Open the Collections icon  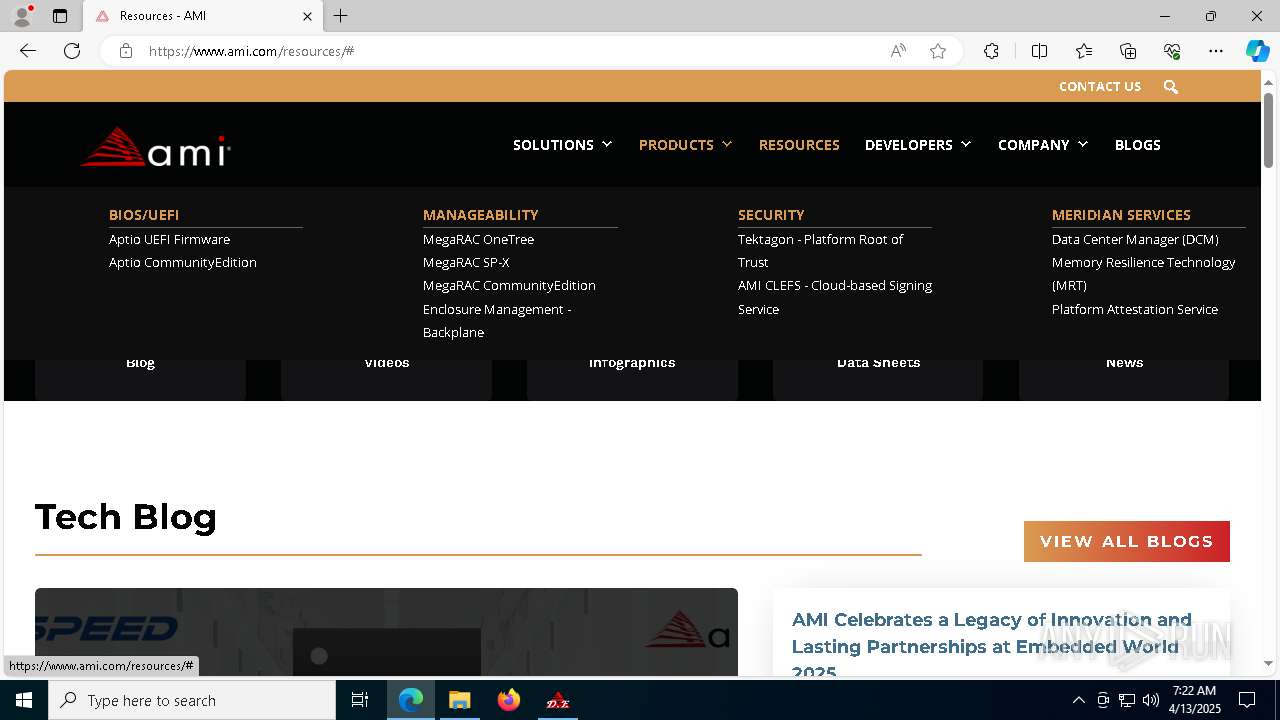(1128, 51)
